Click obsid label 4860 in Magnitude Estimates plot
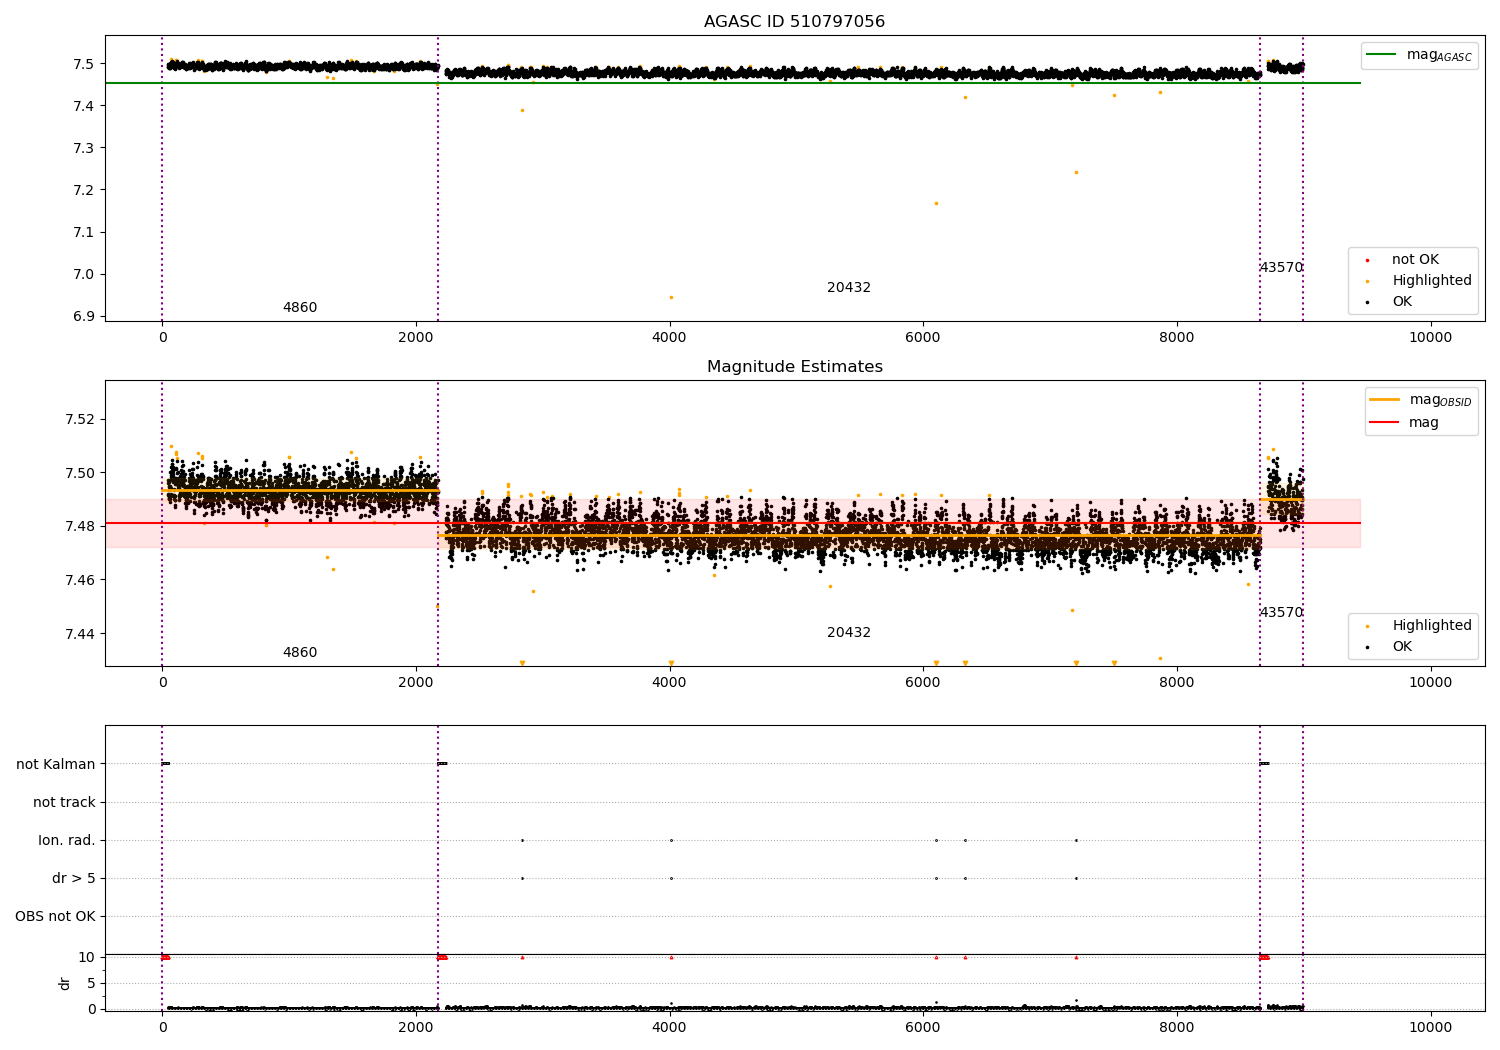This screenshot has height=1050, width=1500. (x=300, y=653)
